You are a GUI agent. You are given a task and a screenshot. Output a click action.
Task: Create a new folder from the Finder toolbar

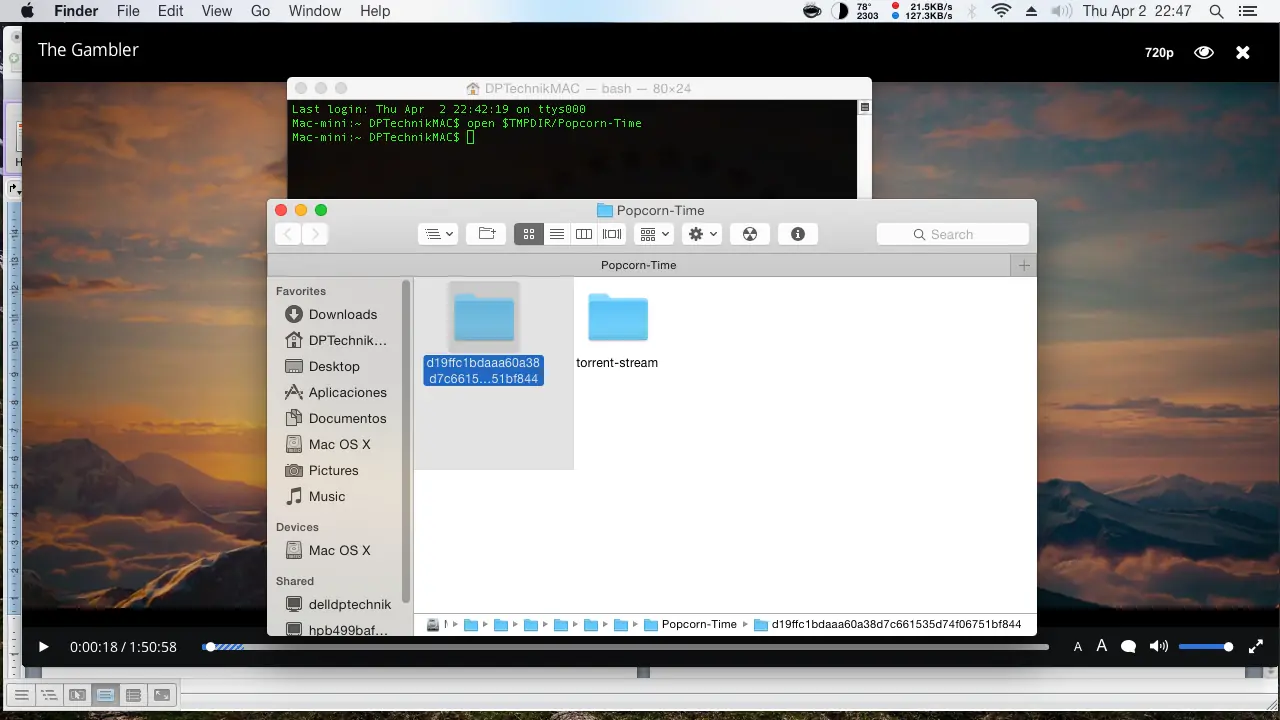487,234
